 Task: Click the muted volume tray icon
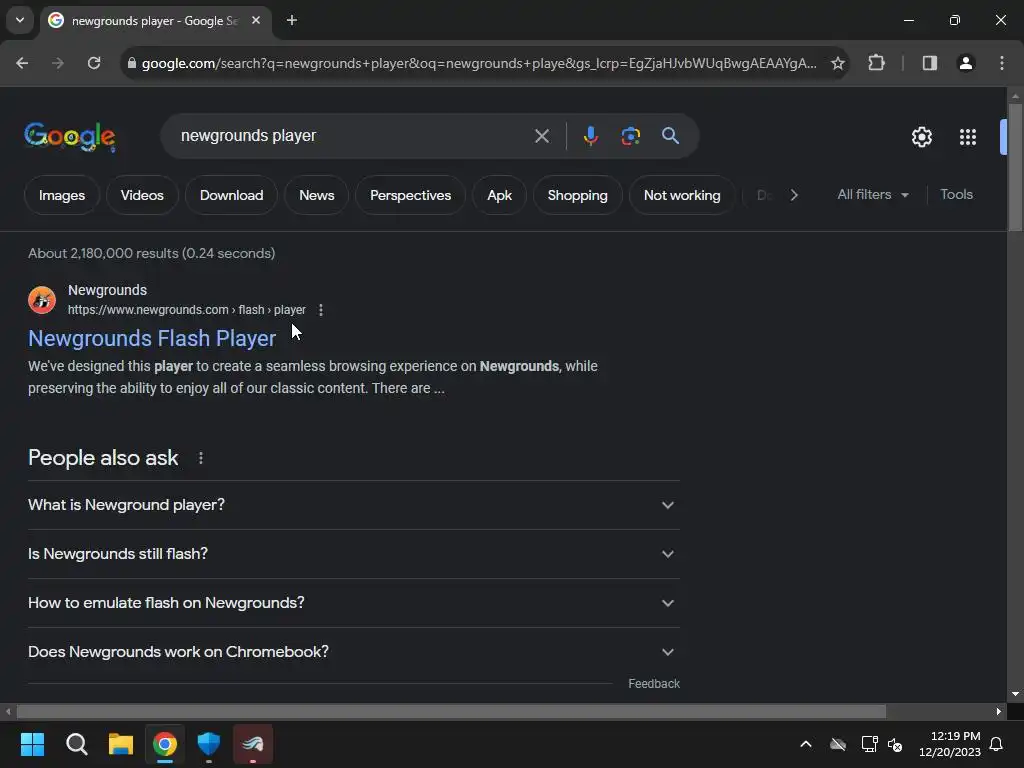(x=895, y=744)
